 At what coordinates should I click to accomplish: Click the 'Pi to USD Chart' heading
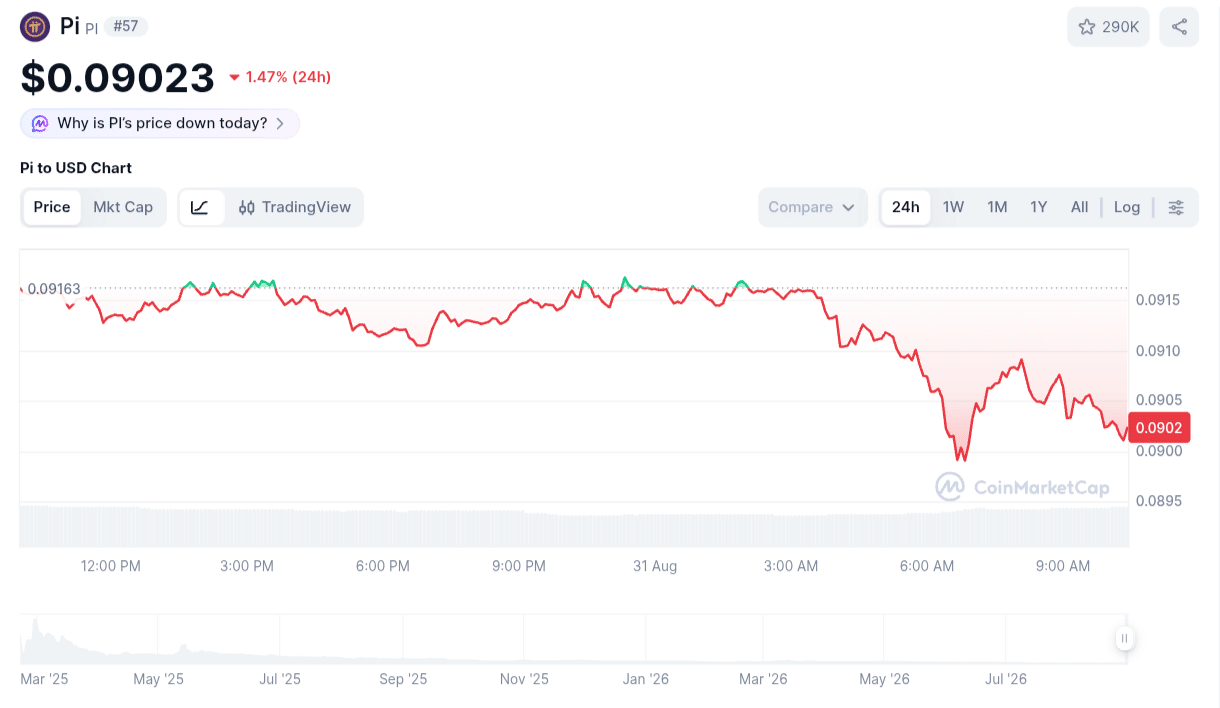(76, 168)
